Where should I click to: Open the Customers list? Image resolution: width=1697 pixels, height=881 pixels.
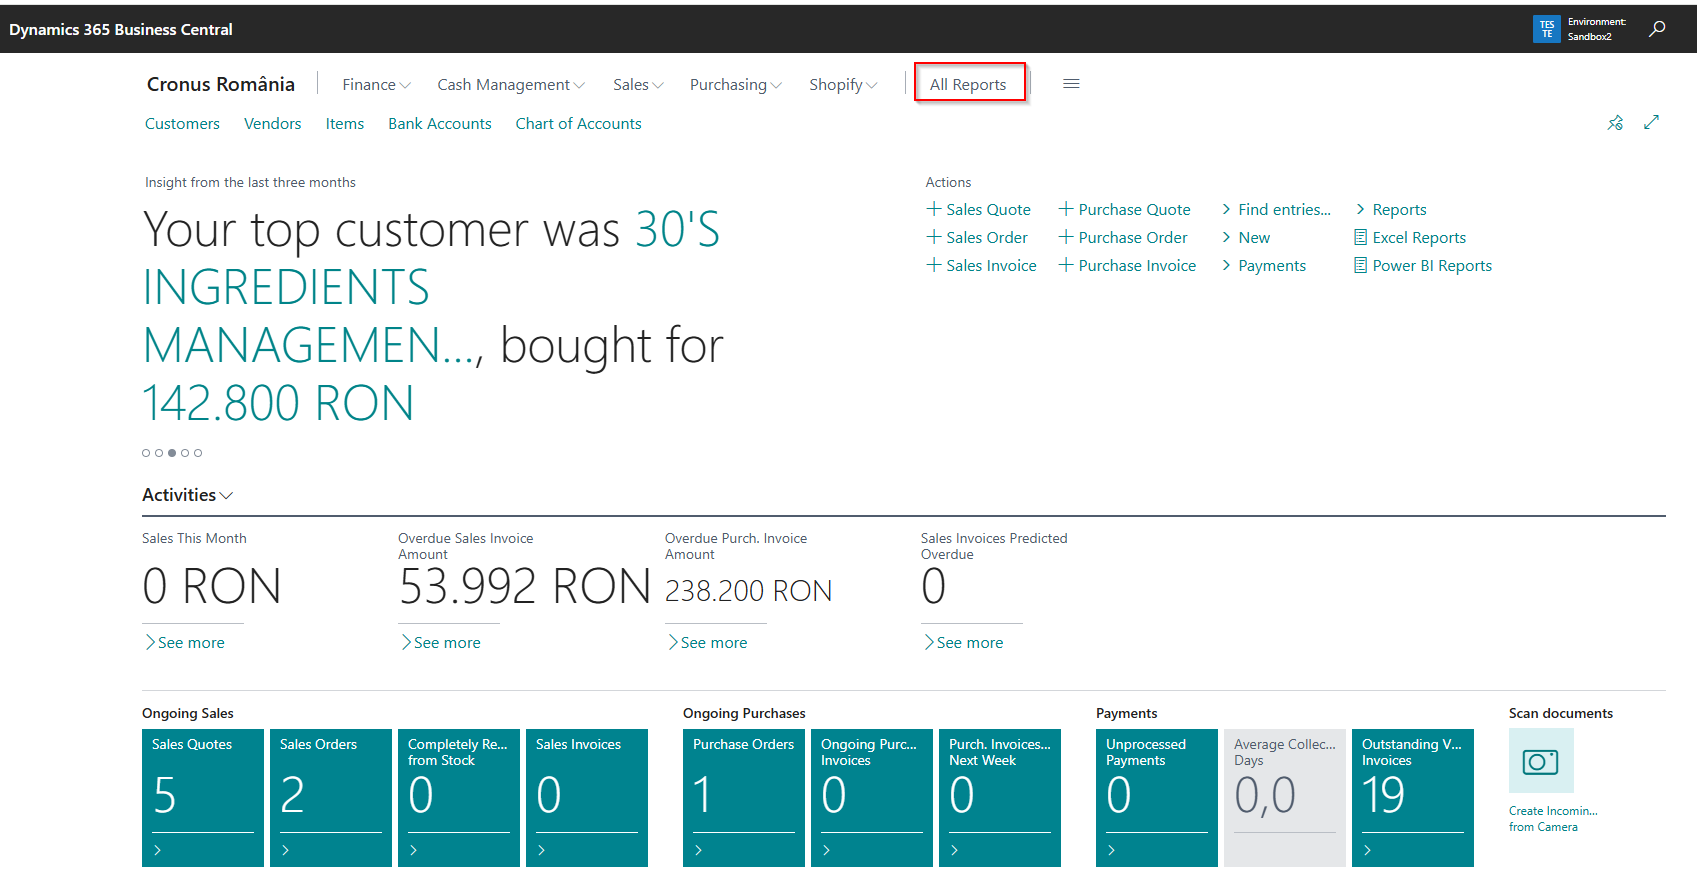tap(182, 124)
